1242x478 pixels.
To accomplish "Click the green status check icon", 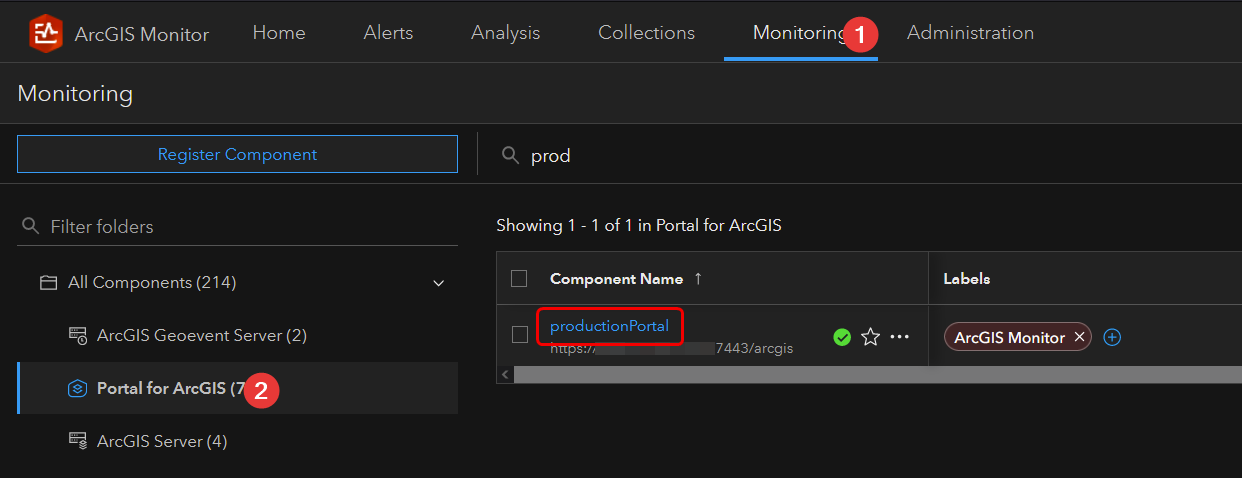I will (x=842, y=337).
